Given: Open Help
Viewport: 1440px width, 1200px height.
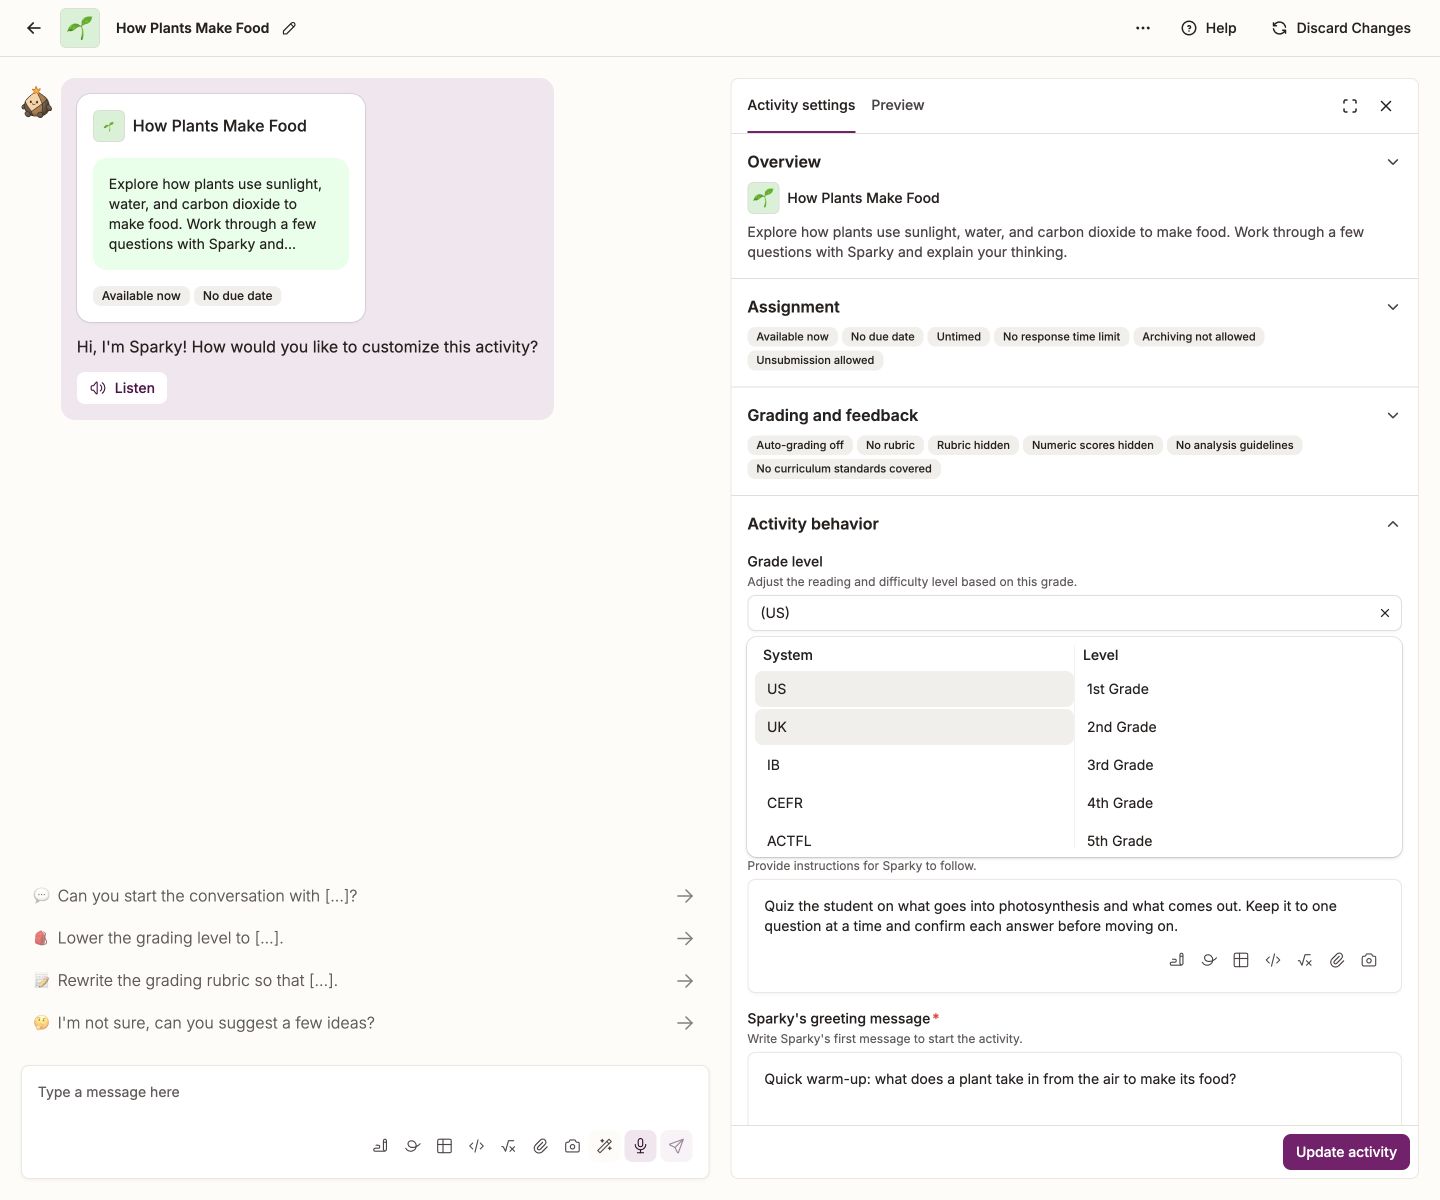Looking at the screenshot, I should click(x=1209, y=28).
